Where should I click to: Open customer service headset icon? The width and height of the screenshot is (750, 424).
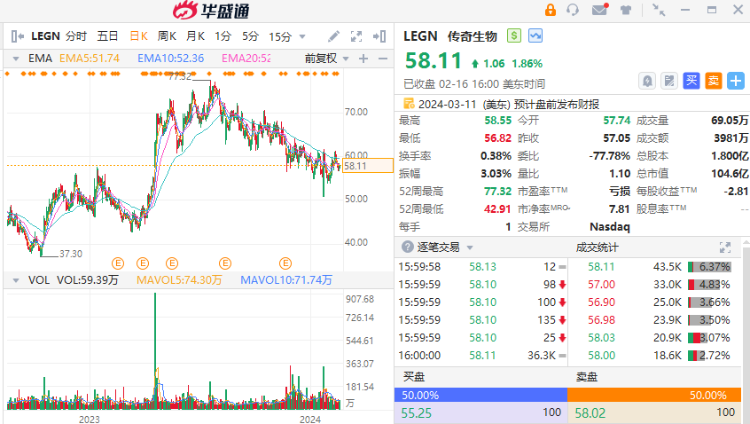[572, 10]
